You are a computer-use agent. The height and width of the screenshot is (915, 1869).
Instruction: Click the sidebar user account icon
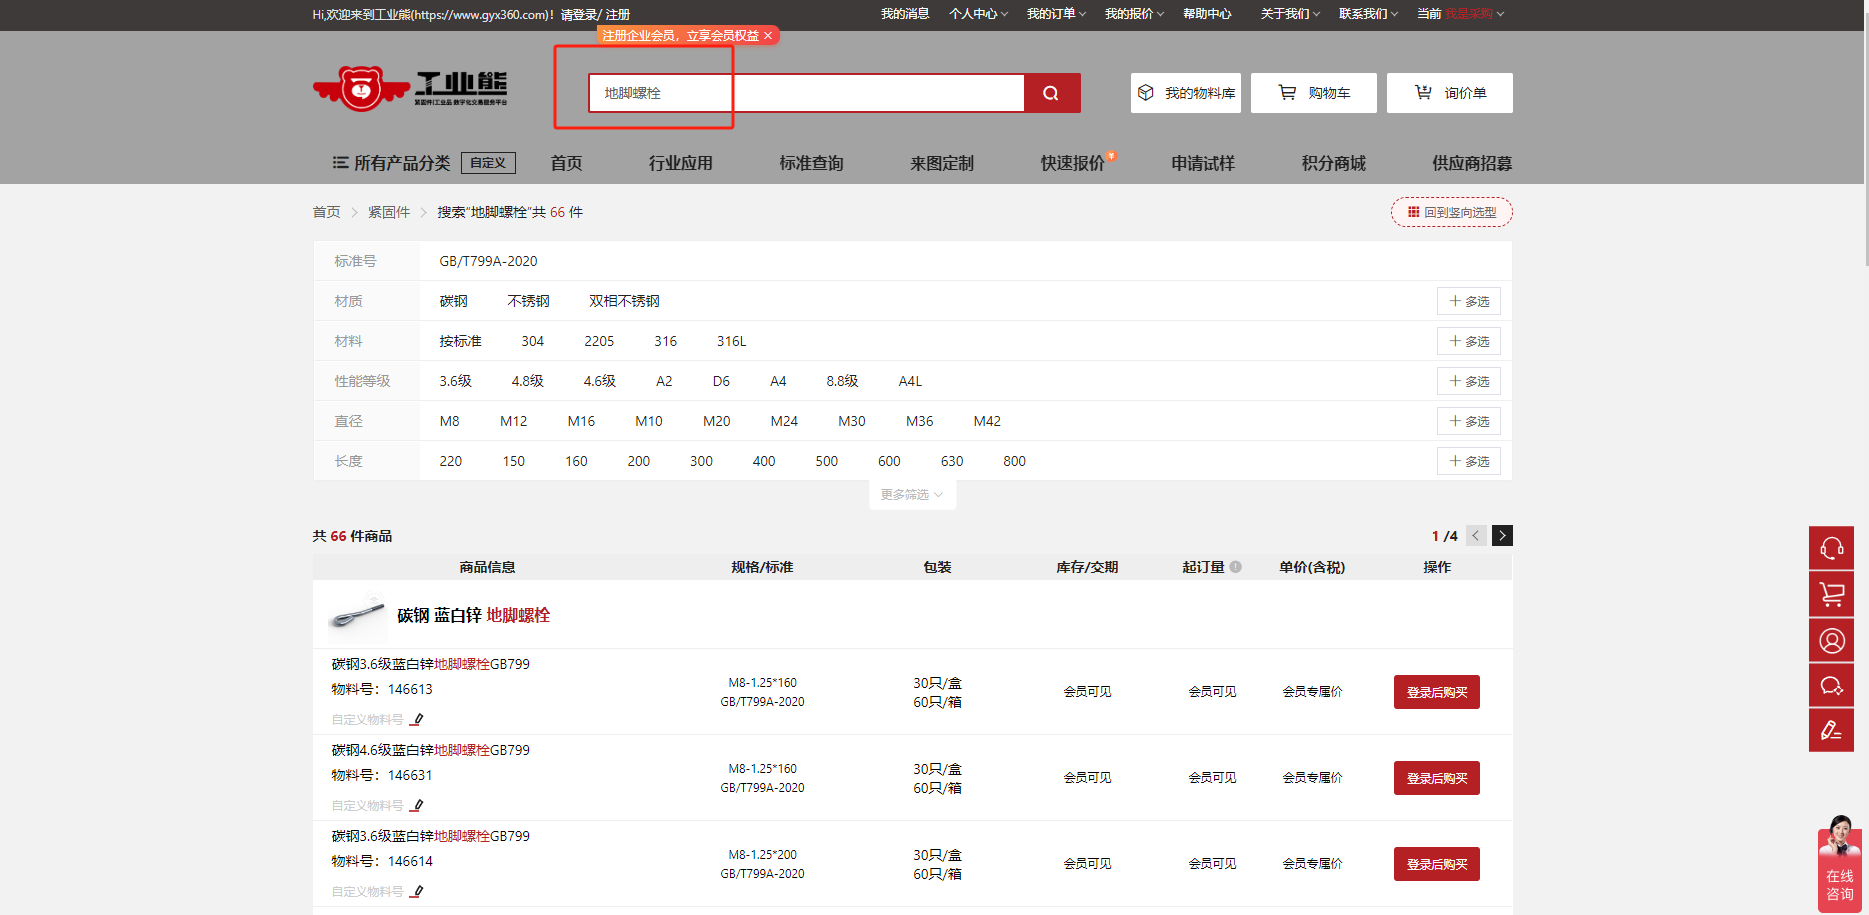click(1831, 640)
